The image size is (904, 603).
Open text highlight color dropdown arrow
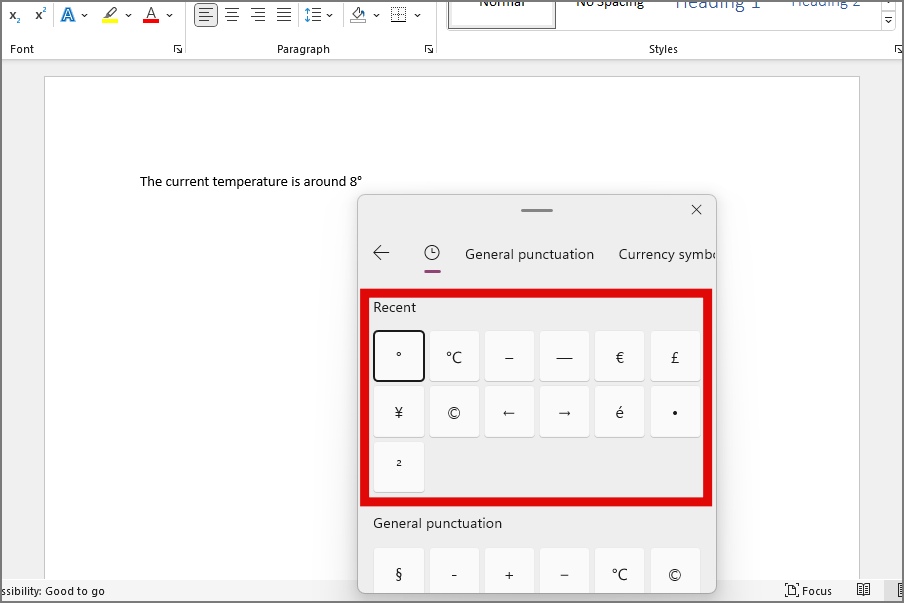tap(129, 16)
